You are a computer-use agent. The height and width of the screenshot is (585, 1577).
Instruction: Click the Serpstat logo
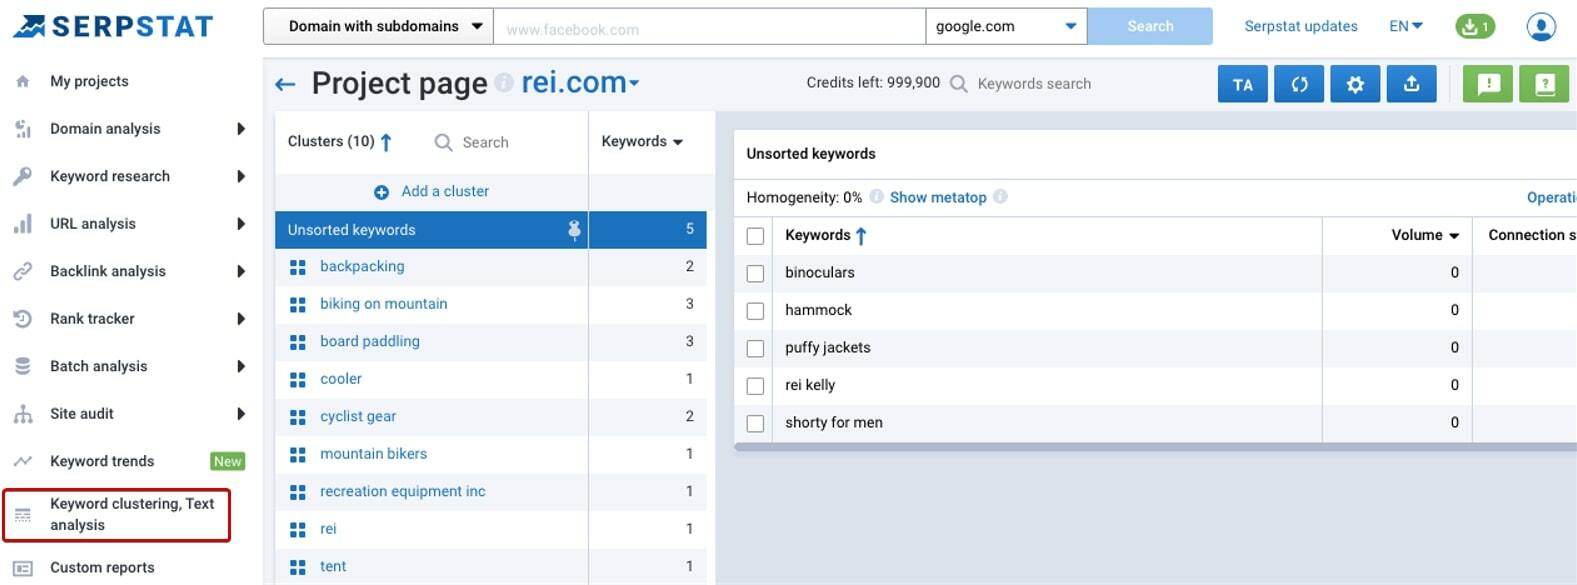point(113,26)
